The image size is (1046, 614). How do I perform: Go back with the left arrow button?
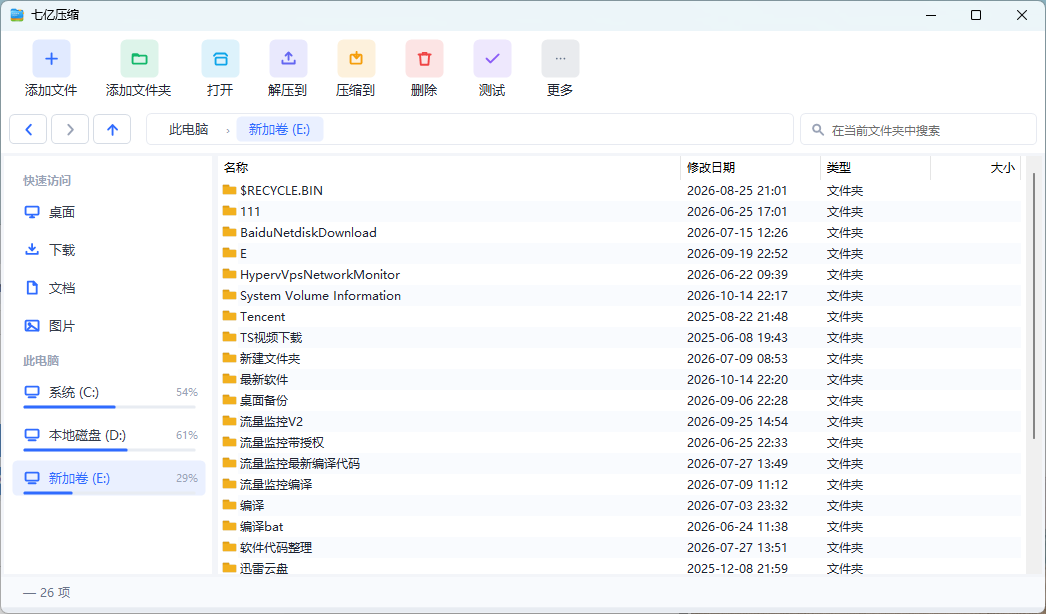28,129
